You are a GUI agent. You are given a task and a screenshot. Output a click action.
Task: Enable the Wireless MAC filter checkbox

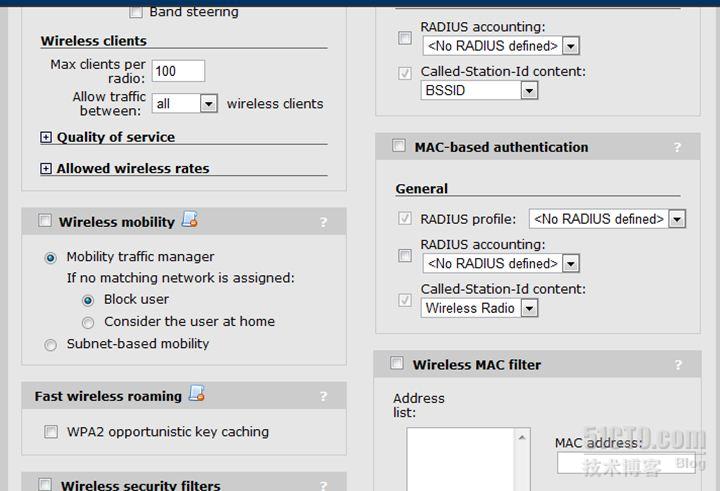(x=397, y=363)
